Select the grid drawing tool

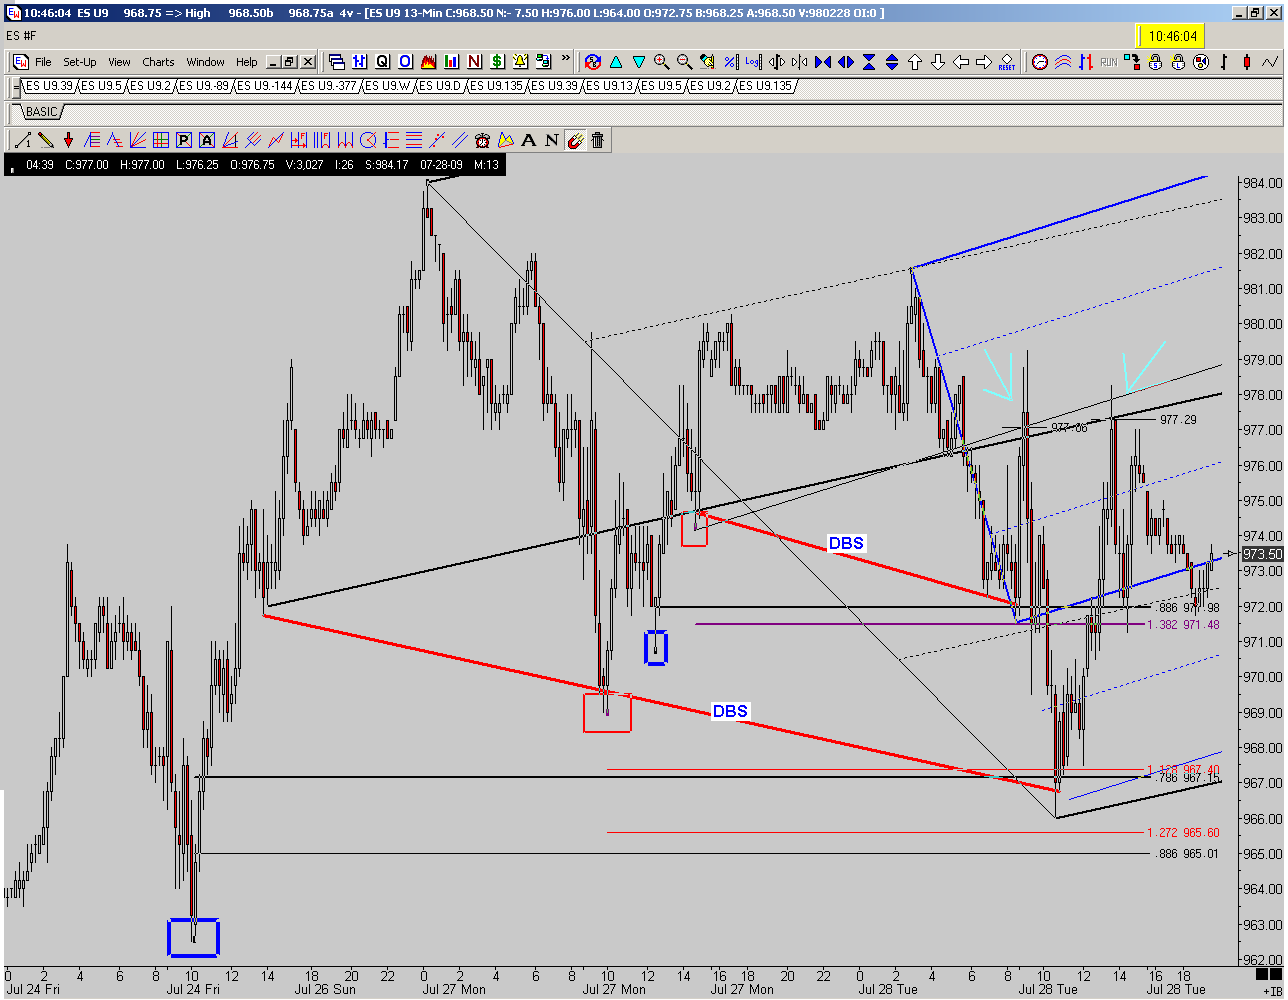(x=161, y=140)
